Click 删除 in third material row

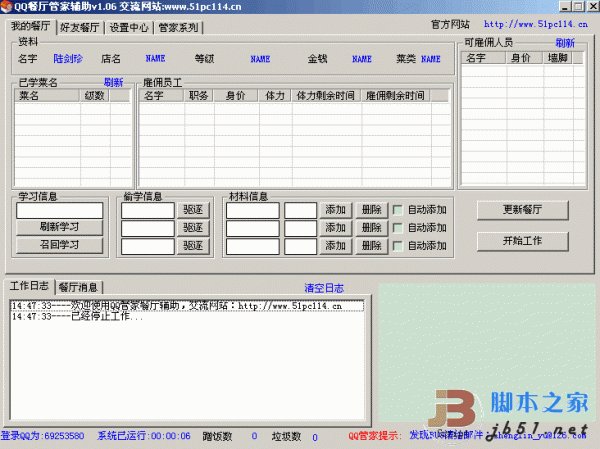point(372,246)
